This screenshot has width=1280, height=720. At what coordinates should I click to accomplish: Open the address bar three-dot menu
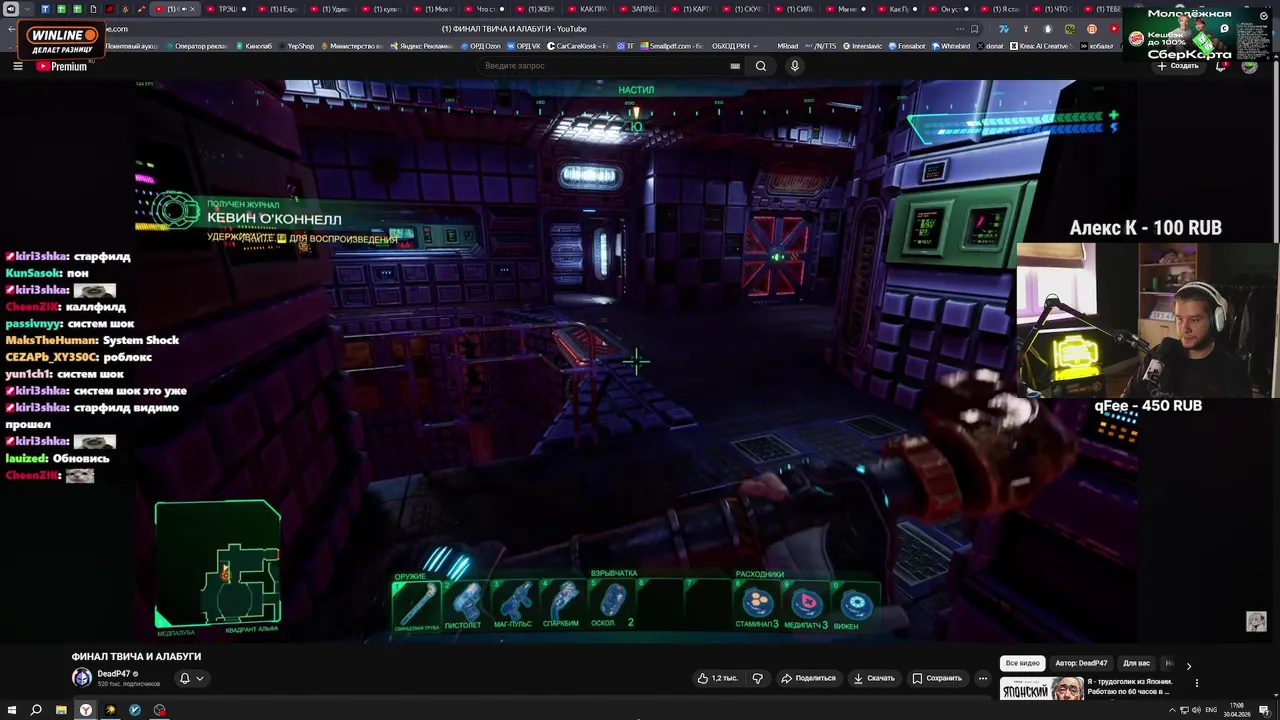(x=958, y=29)
